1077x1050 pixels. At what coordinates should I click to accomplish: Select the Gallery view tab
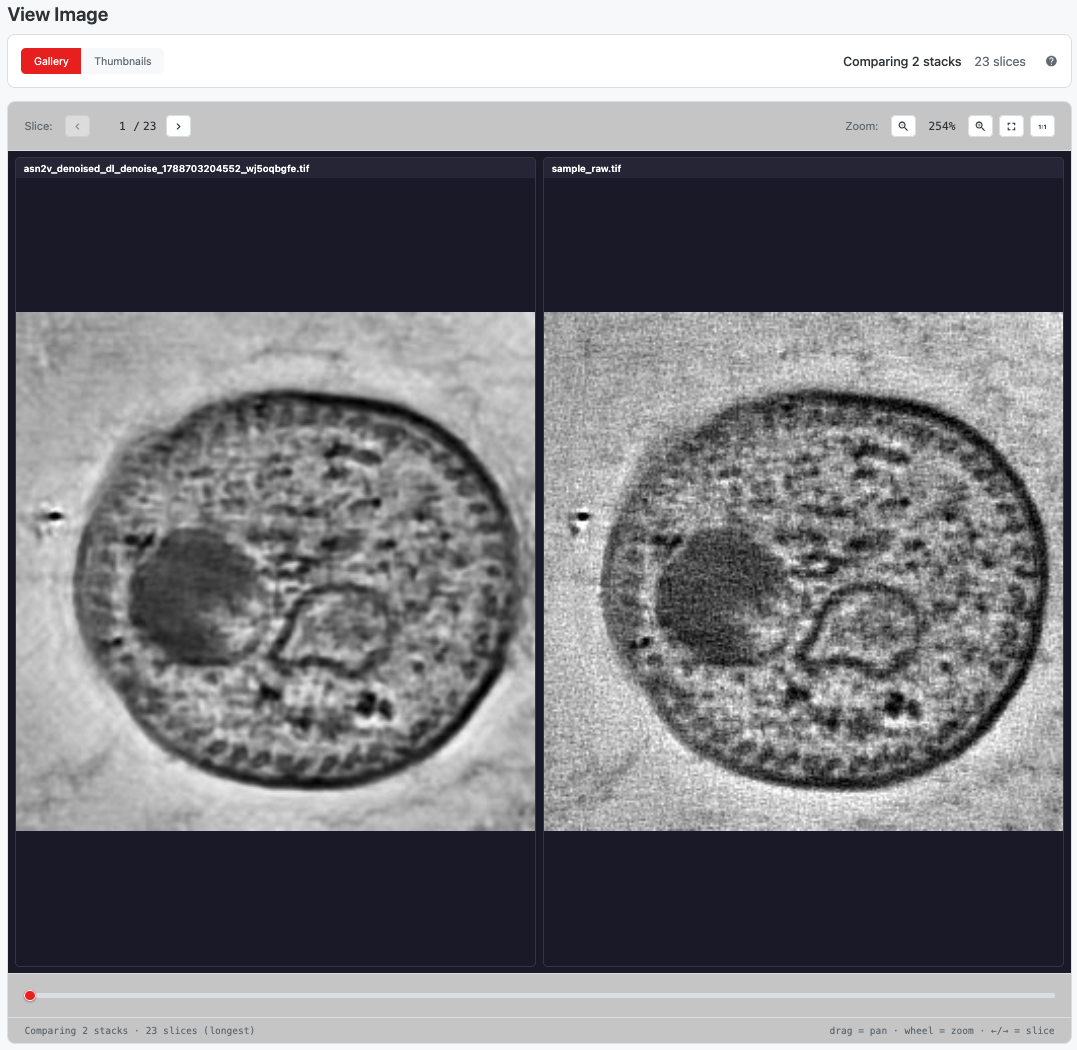51,61
